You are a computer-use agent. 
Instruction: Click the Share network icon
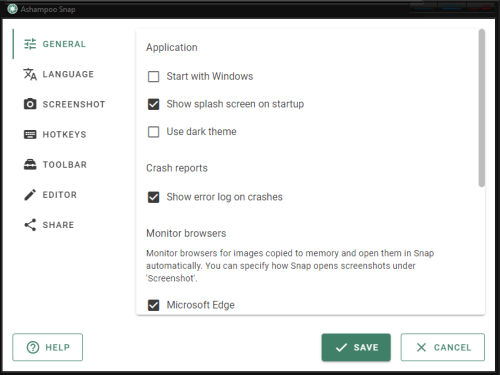coord(30,225)
